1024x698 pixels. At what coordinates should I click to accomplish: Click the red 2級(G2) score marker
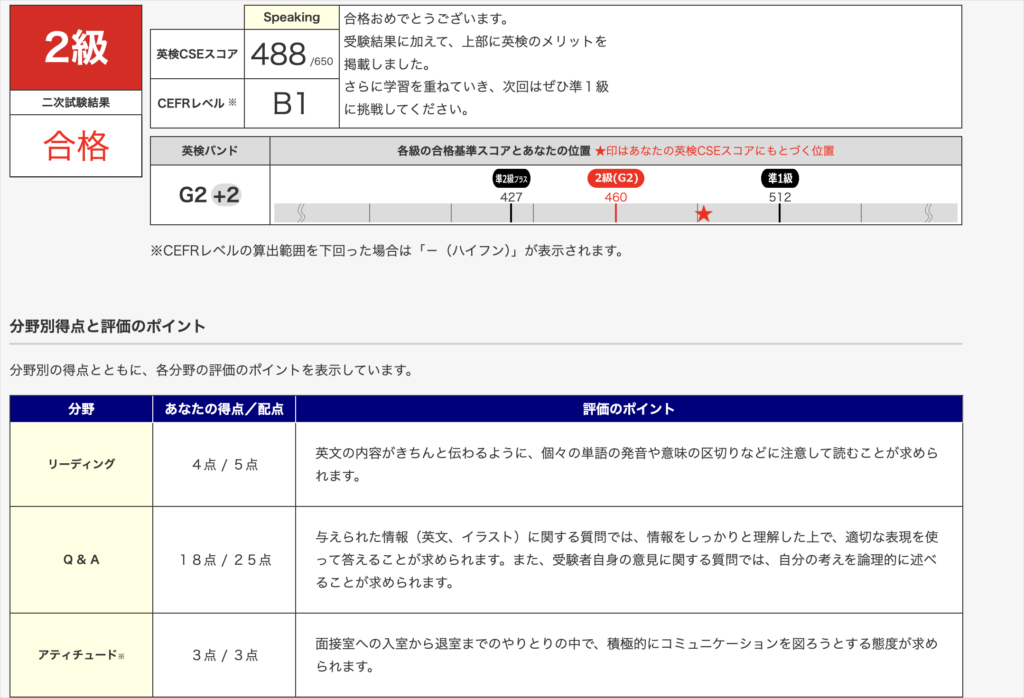(614, 180)
